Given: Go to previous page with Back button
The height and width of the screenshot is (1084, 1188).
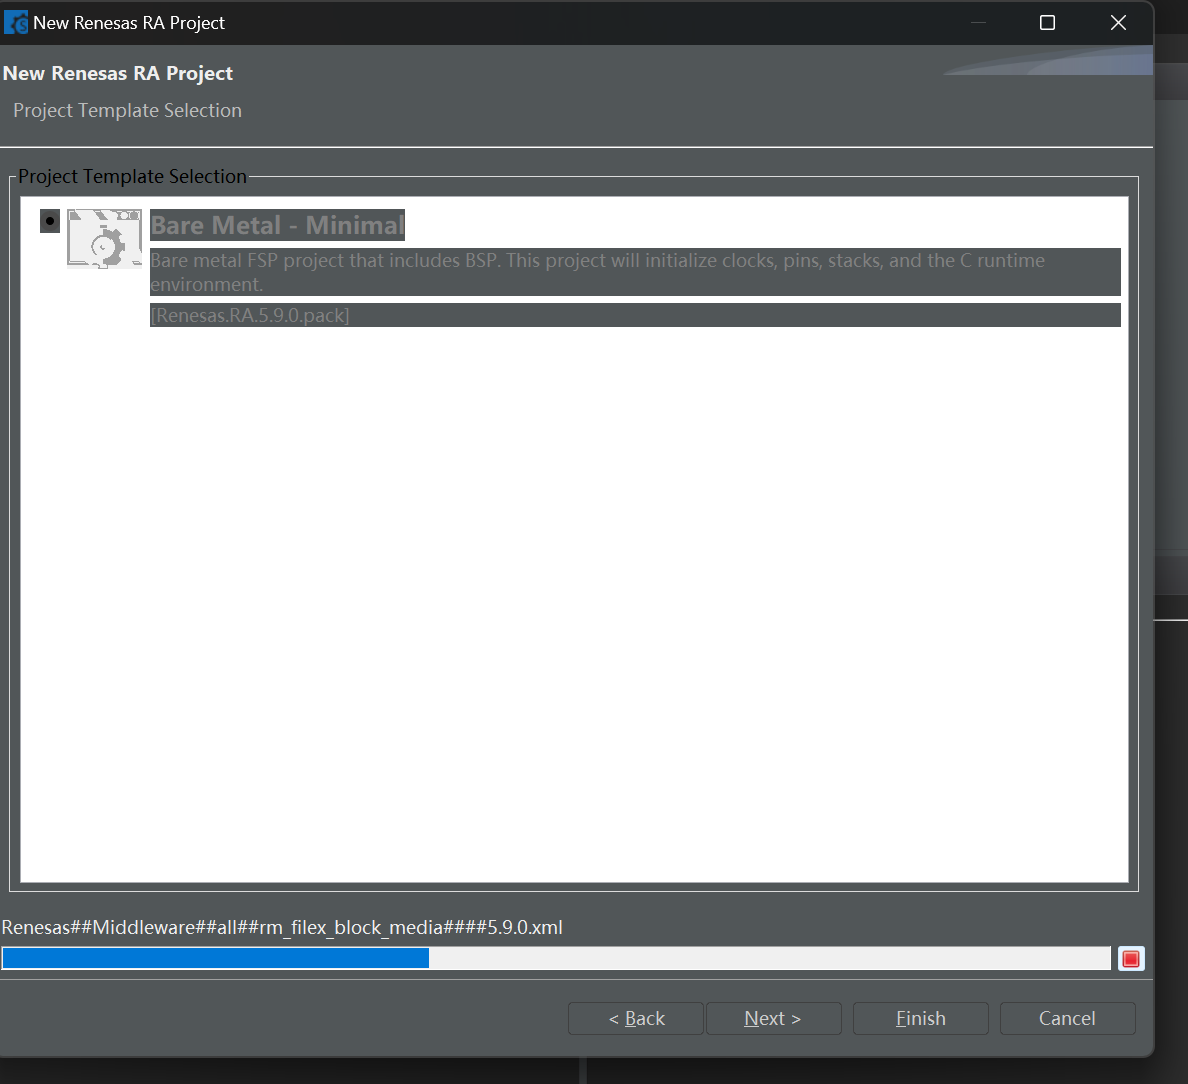Looking at the screenshot, I should click(x=636, y=1018).
